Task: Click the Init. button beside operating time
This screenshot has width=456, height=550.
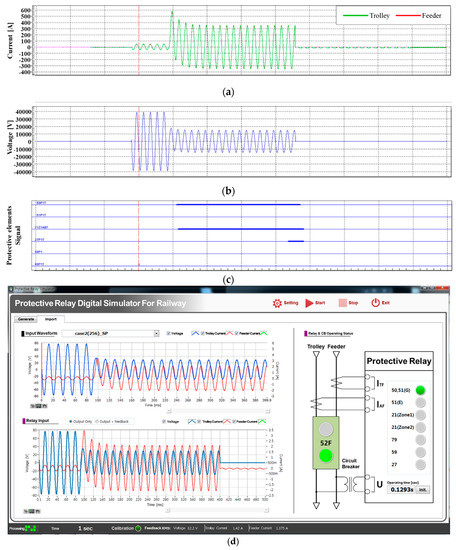Action: point(423,490)
